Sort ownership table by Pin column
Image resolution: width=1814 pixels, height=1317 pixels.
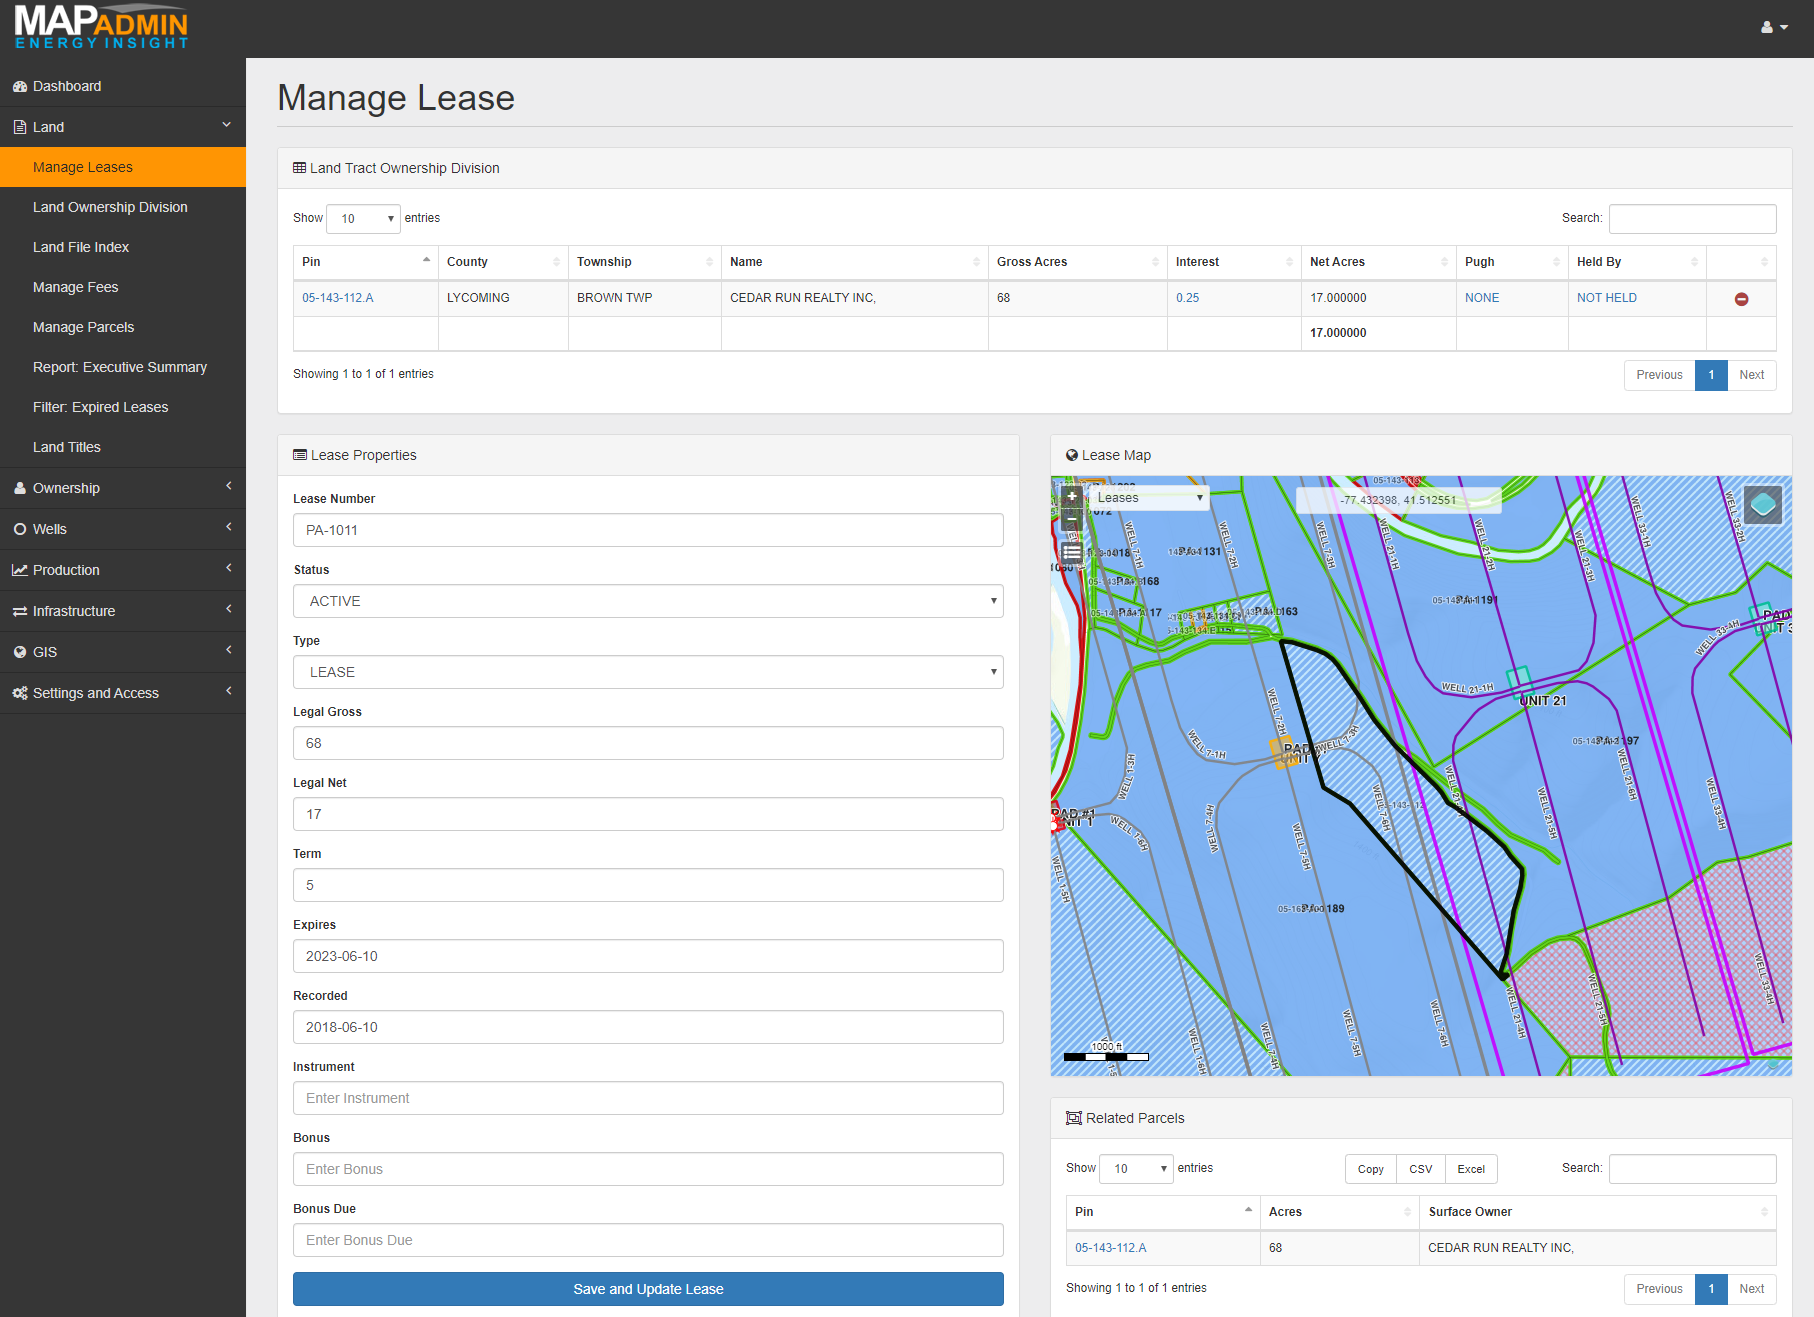(366, 262)
